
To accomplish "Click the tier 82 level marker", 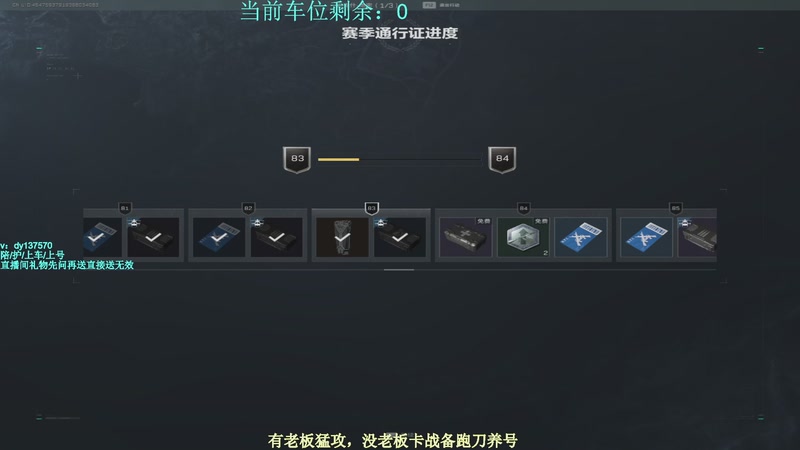I will [248, 208].
